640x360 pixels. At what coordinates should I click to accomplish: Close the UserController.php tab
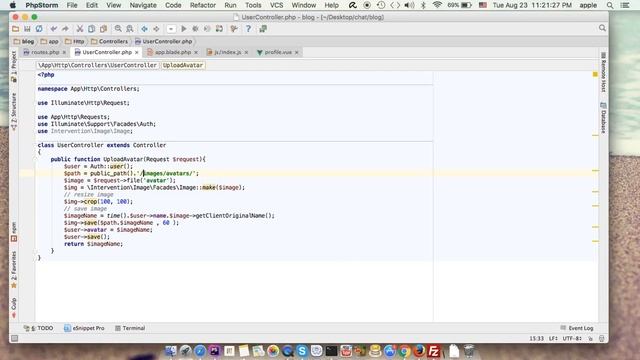[x=137, y=53]
